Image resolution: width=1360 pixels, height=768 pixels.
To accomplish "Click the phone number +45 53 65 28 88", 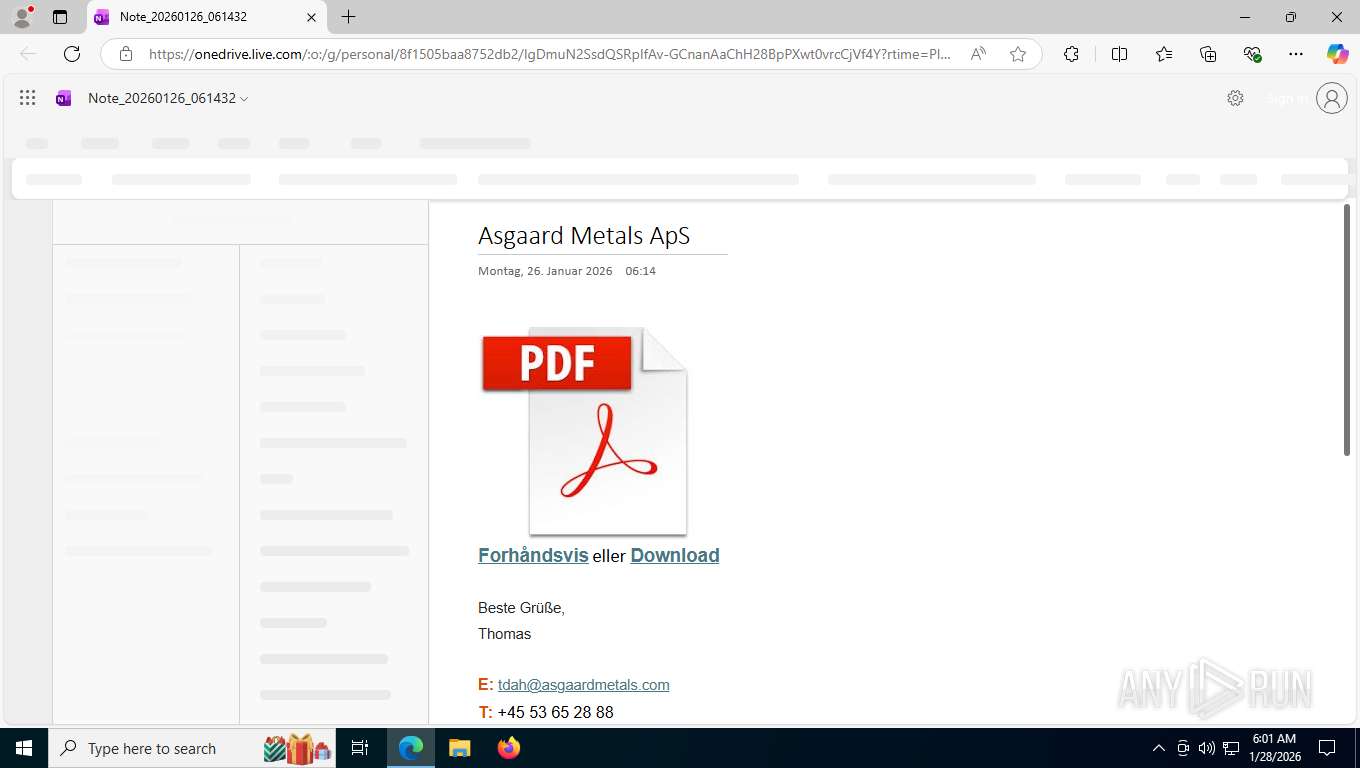I will 555,712.
